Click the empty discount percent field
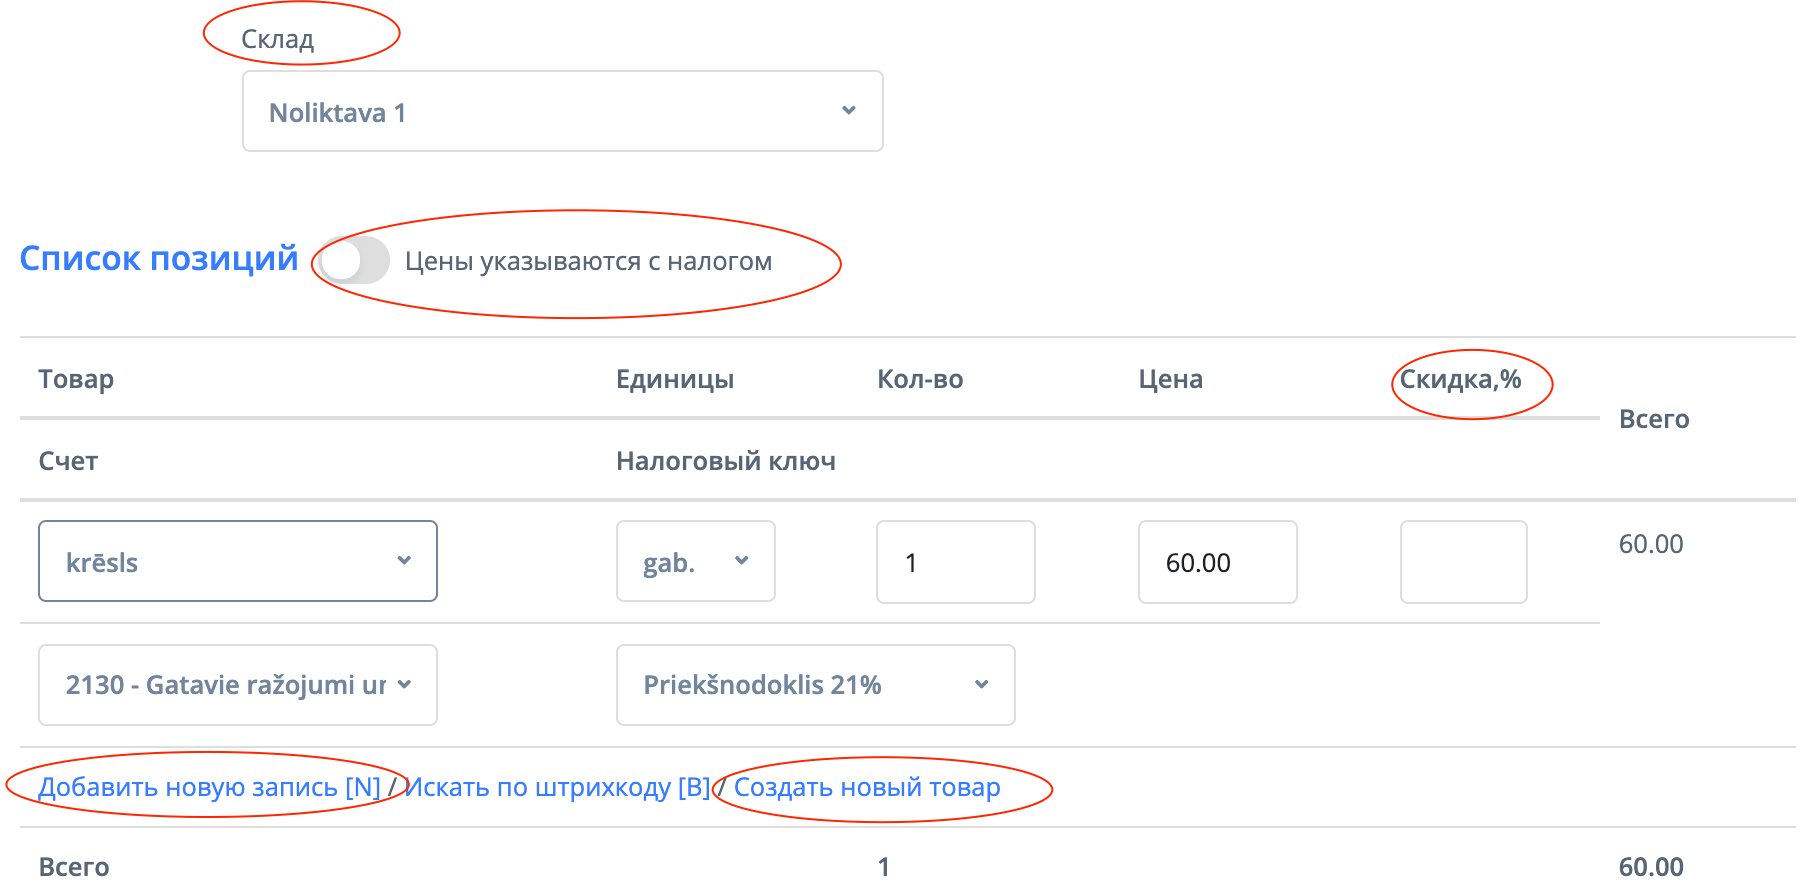This screenshot has width=1818, height=896. (x=1463, y=562)
